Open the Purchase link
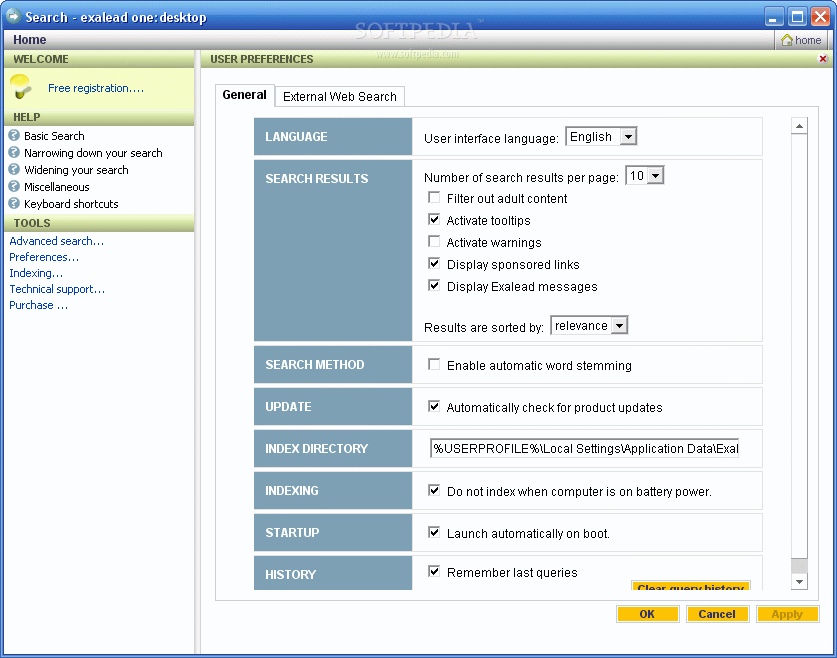This screenshot has height=658, width=837. pos(38,305)
